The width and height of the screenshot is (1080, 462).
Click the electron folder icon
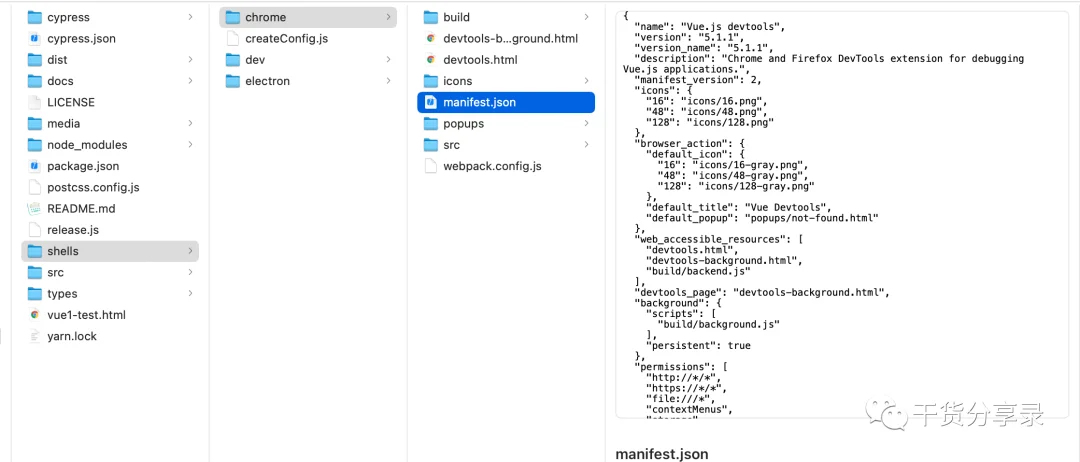pos(233,81)
